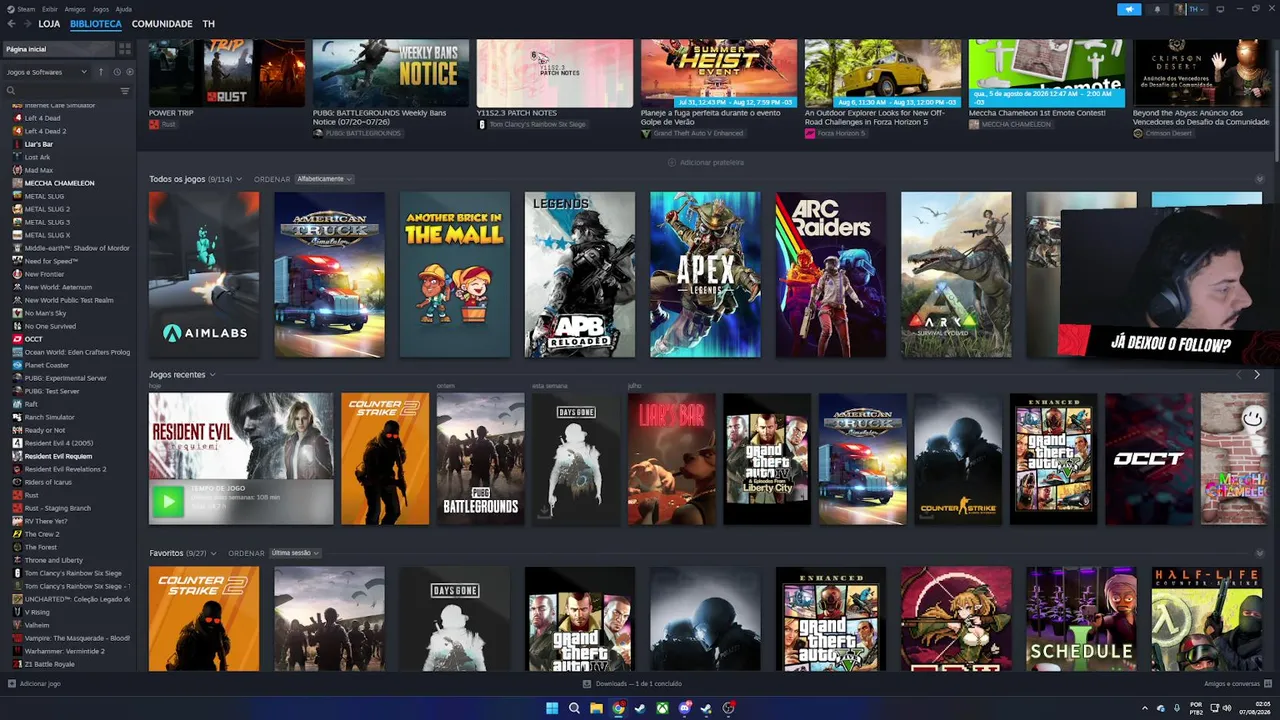Viewport: 1280px width, 720px height.
Task: Open the Aimlabs game cover
Action: [204, 275]
